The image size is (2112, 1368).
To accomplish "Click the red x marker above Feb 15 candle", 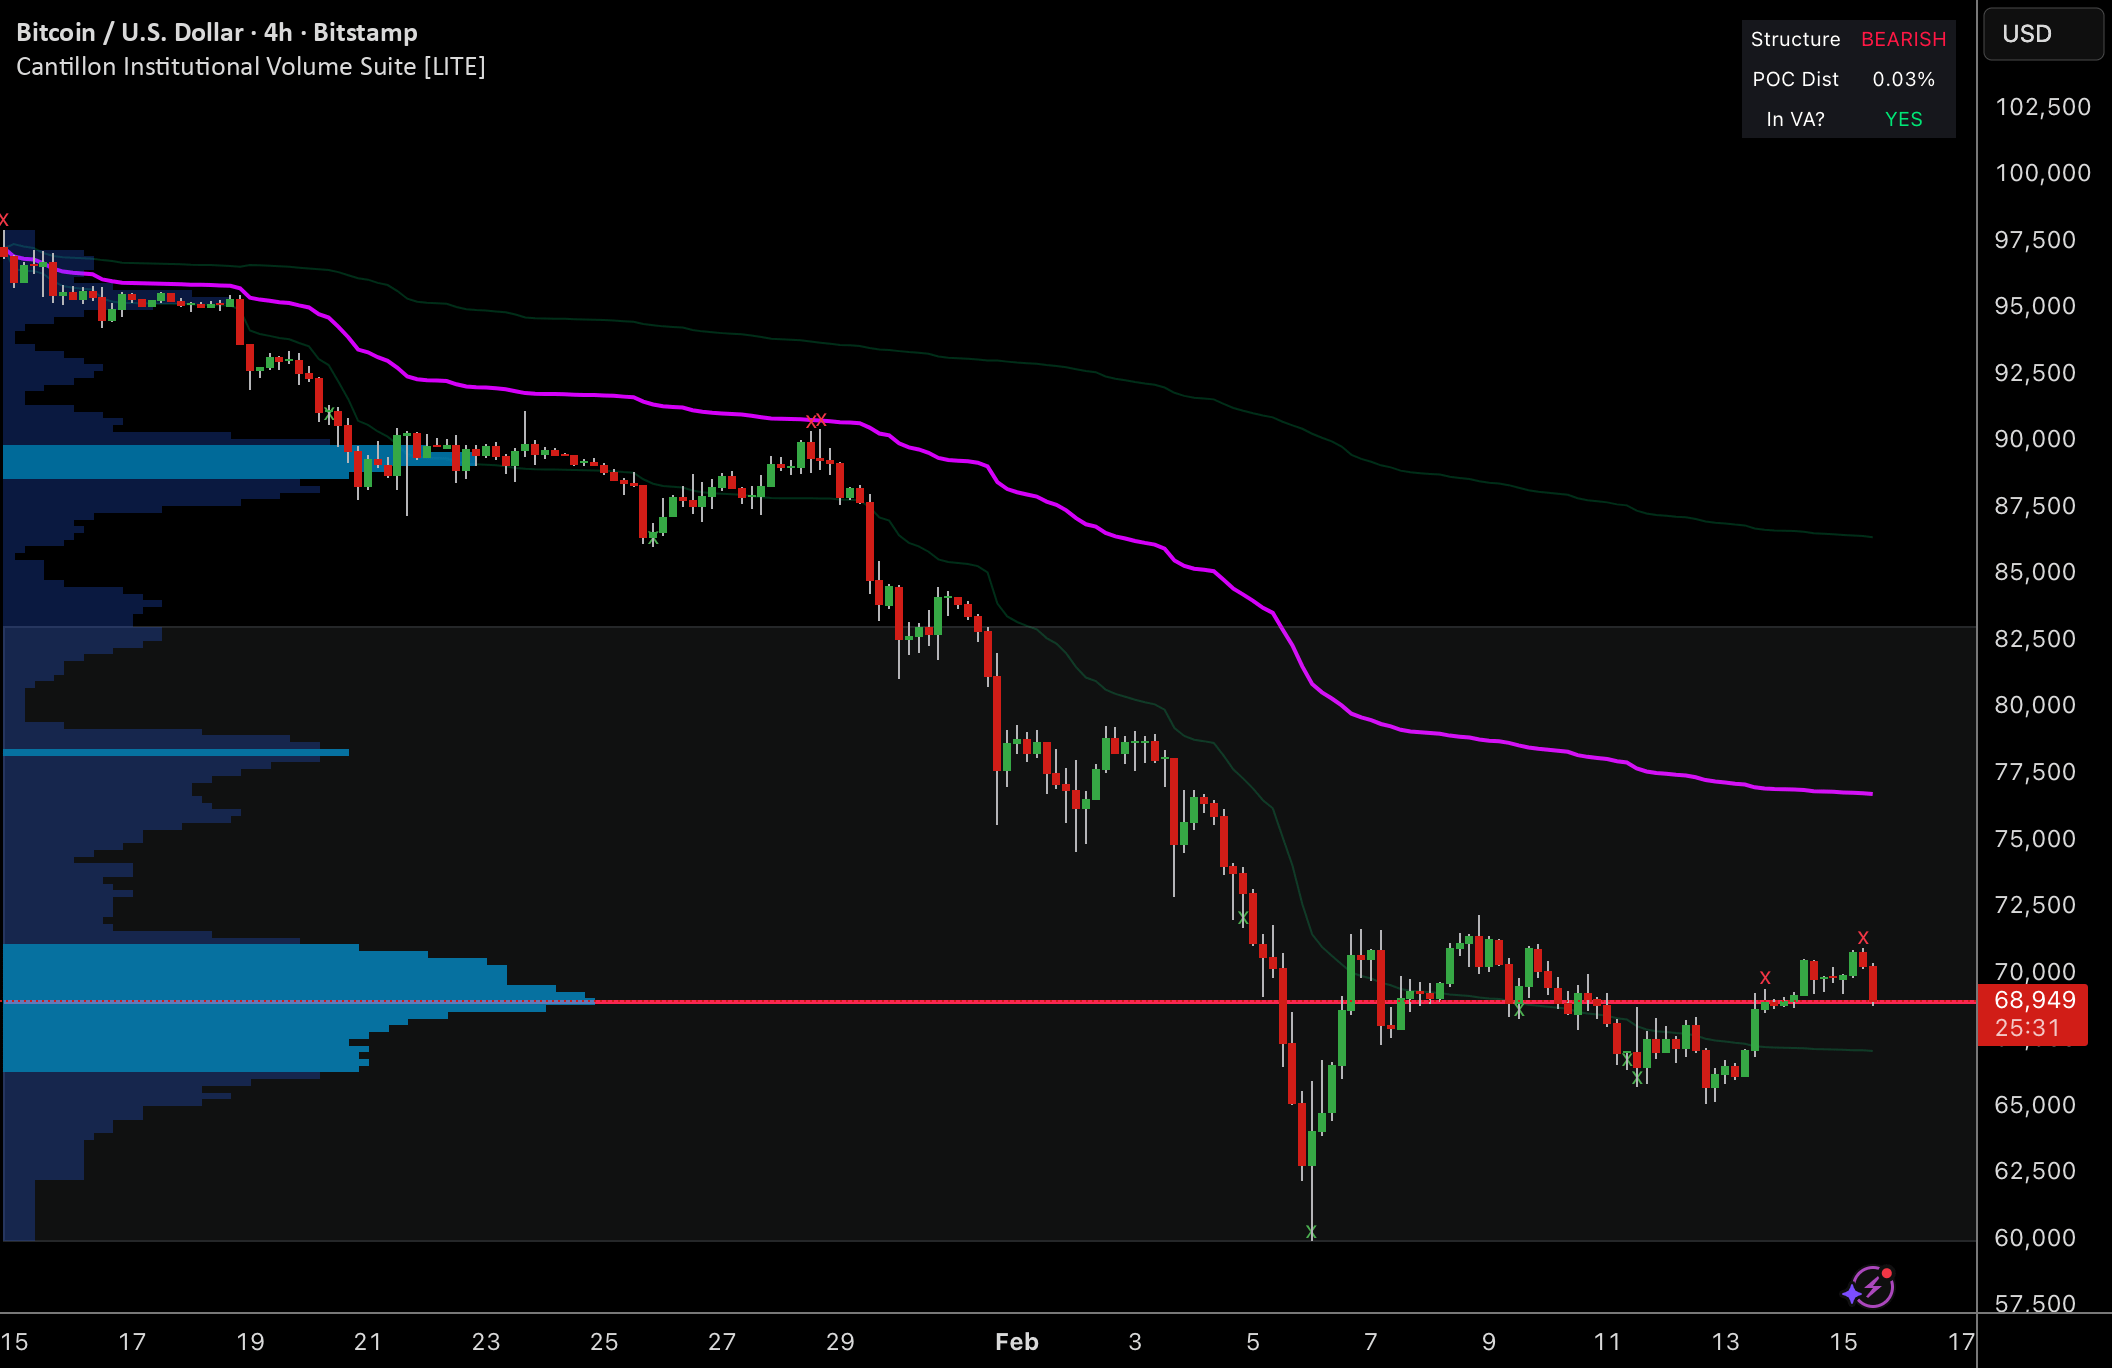I will pos(1863,938).
